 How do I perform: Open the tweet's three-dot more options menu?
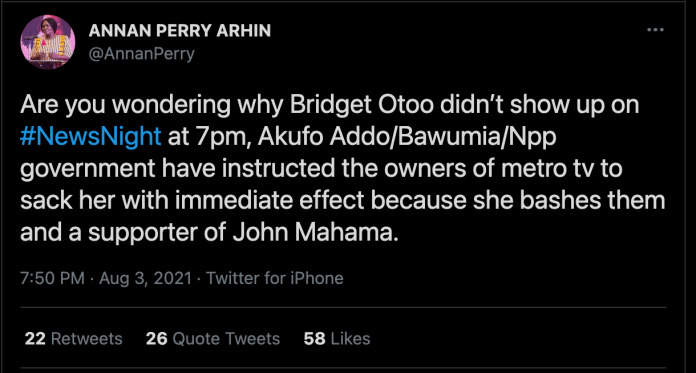(x=655, y=30)
